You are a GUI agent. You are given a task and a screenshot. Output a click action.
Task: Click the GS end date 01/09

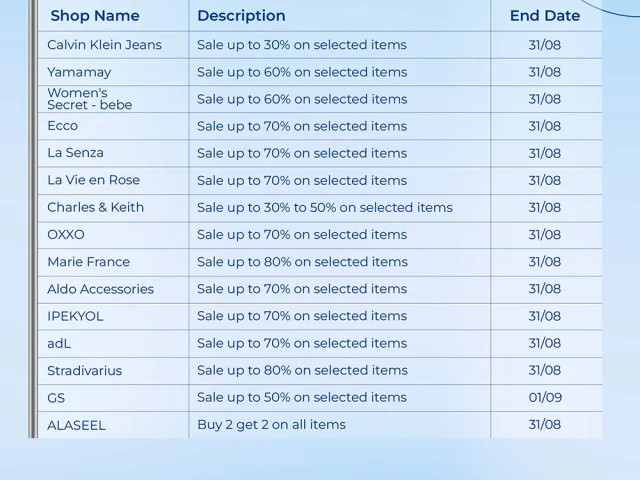[x=545, y=397]
